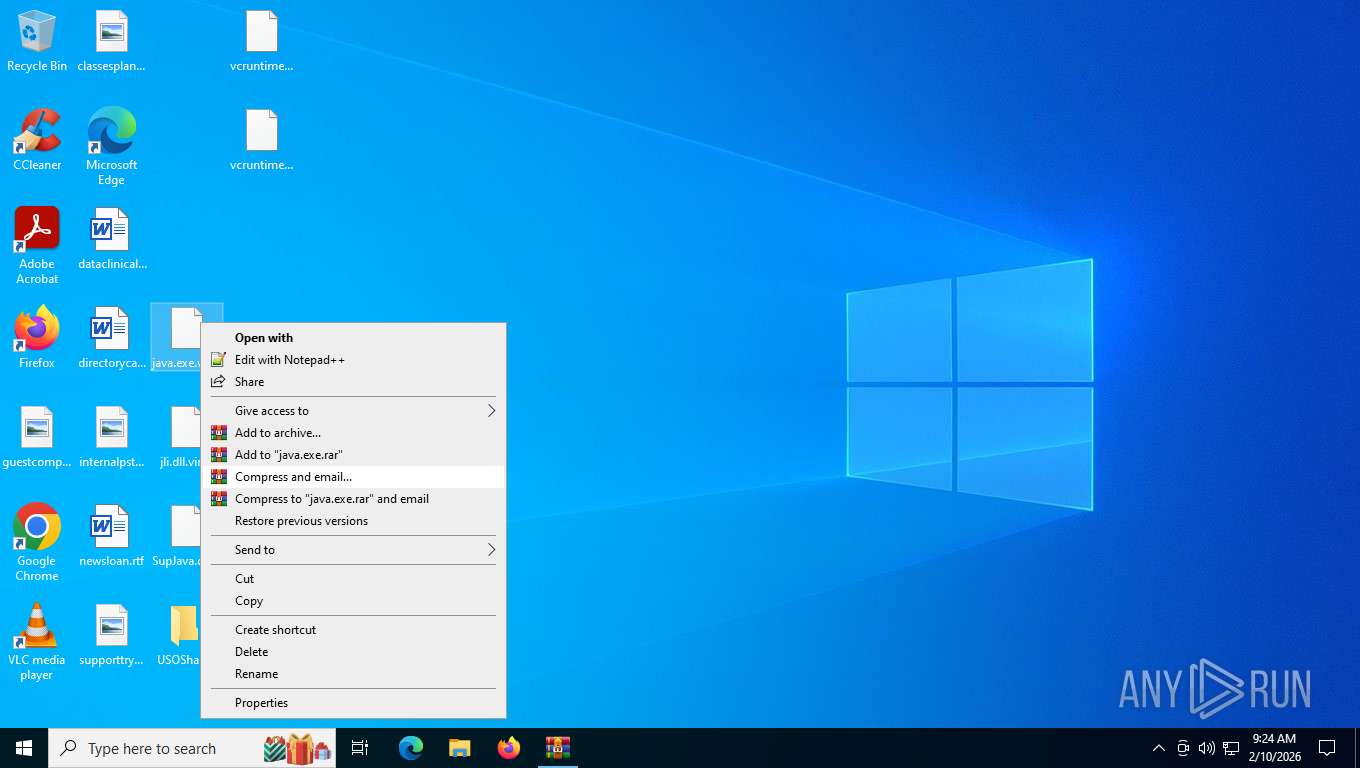Choose Cut in the context menu

(x=354, y=579)
